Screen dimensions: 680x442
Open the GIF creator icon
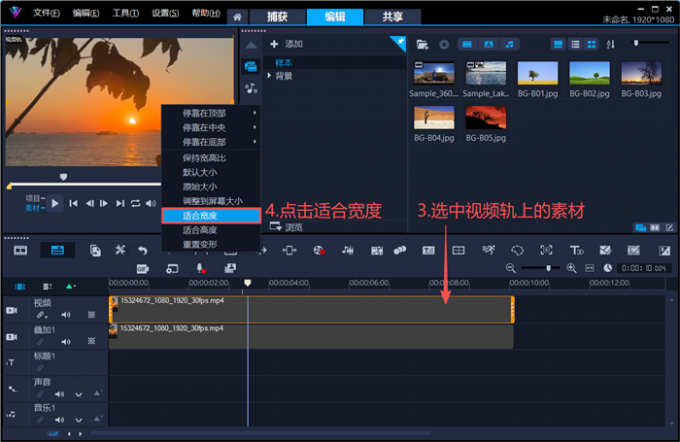coord(143,269)
